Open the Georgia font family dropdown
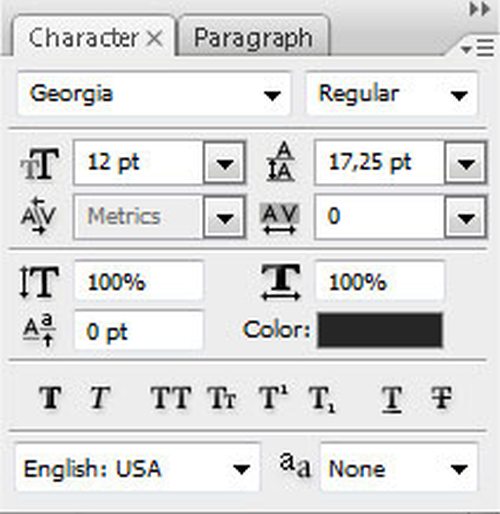This screenshot has height=514, width=500. tap(154, 94)
